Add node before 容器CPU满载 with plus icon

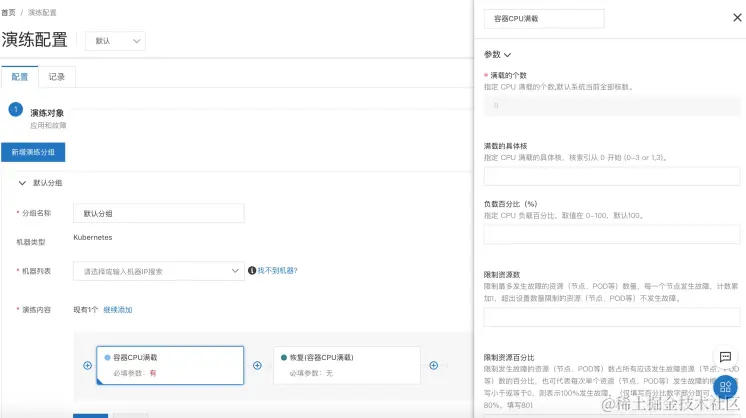[x=88, y=365]
